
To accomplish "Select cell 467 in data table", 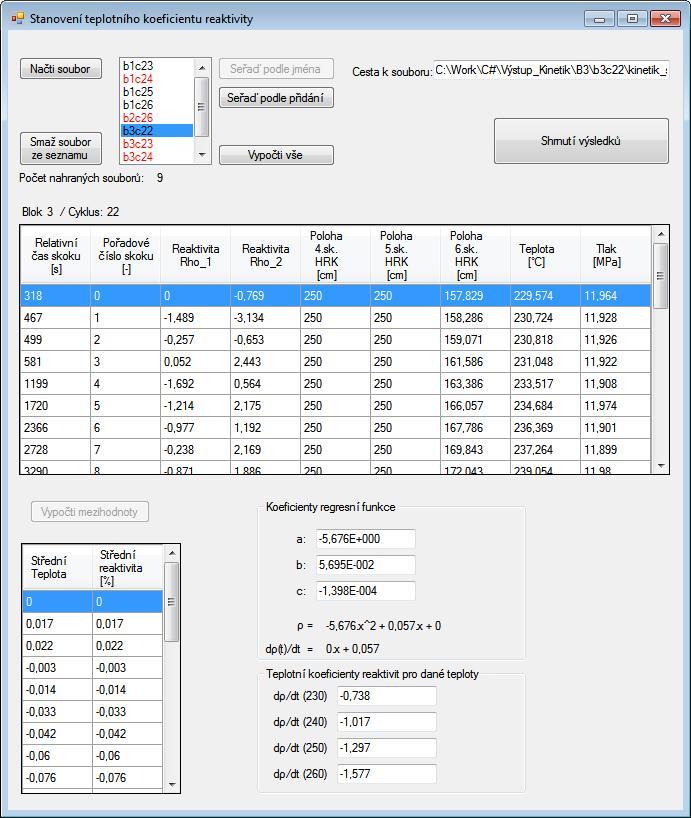I will click(x=56, y=318).
